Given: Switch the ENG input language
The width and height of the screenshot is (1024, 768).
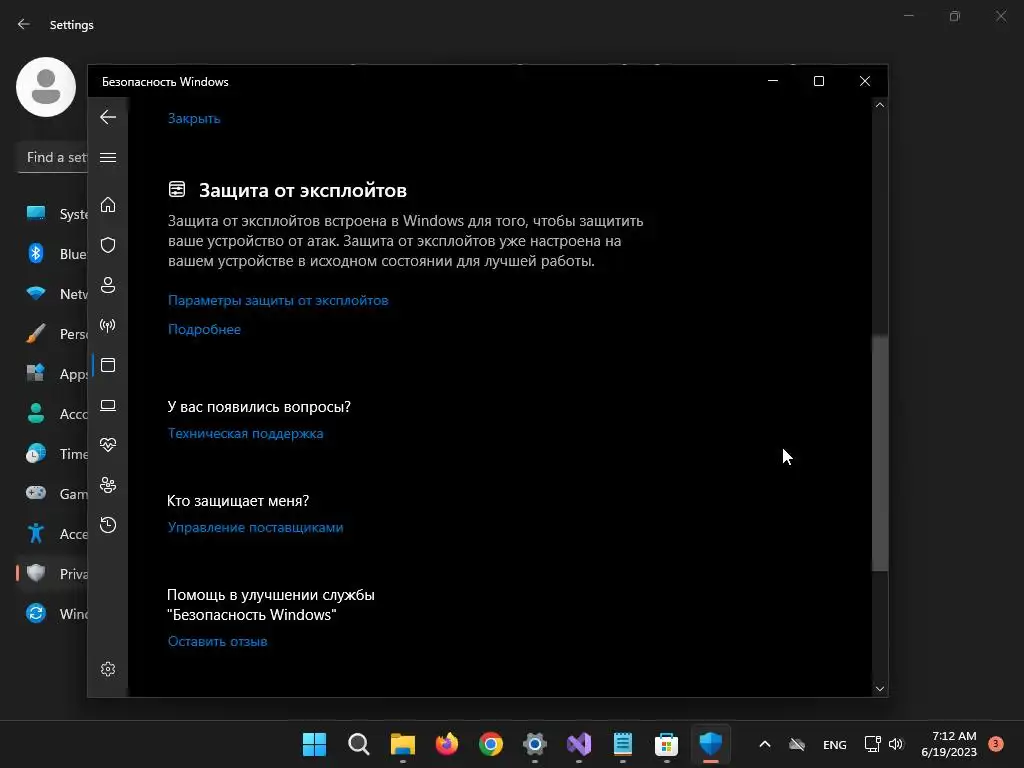Looking at the screenshot, I should coord(835,744).
